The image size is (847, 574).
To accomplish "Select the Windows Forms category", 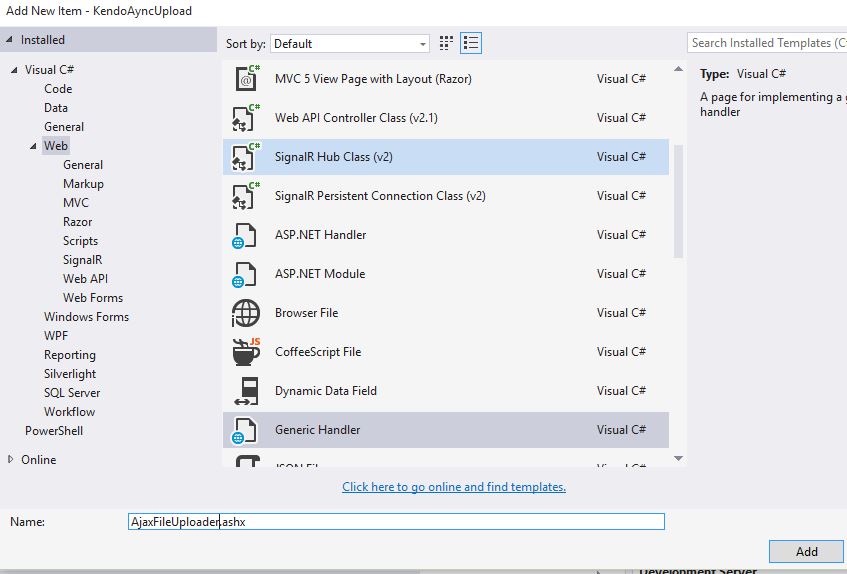I will (86, 317).
